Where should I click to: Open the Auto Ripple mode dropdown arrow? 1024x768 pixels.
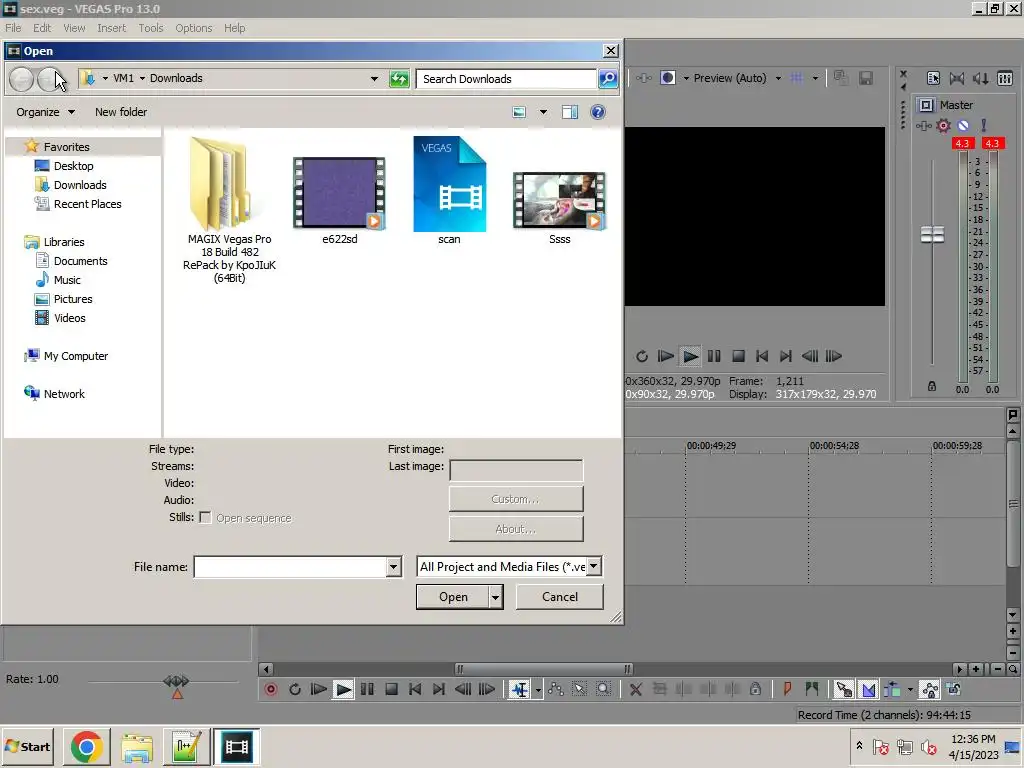click(x=910, y=690)
